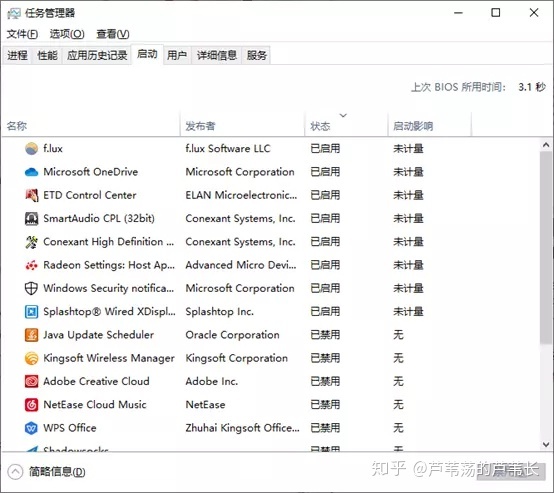554x493 pixels.
Task: Switch to the 详细信息 tab
Action: tap(217, 55)
